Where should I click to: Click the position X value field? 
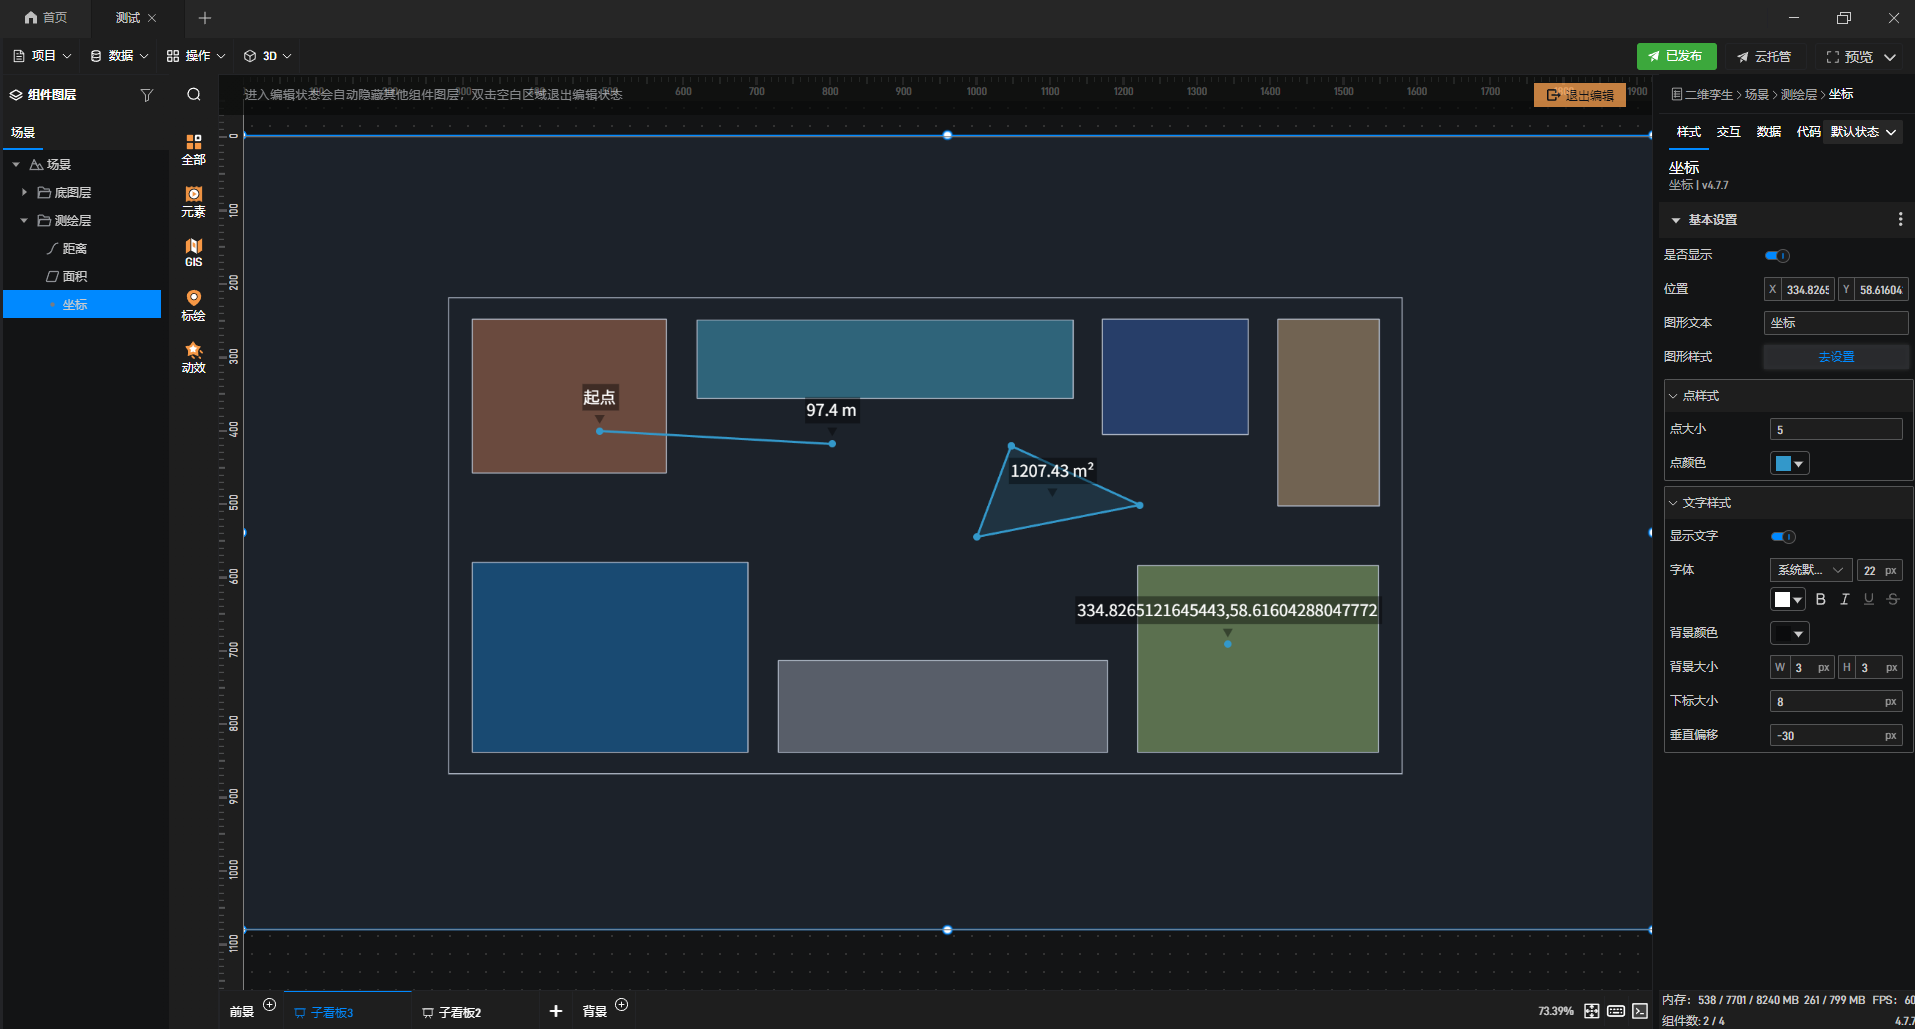1807,290
